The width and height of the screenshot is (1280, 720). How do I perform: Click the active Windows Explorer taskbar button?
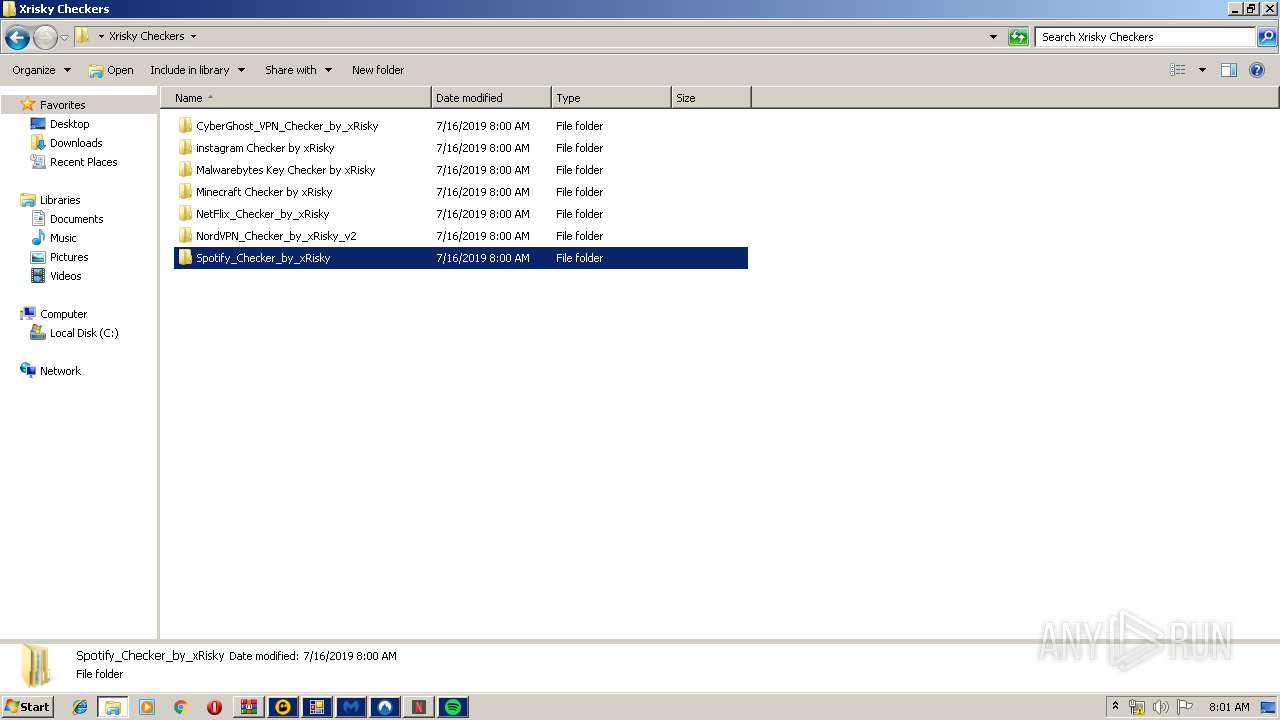(x=113, y=707)
